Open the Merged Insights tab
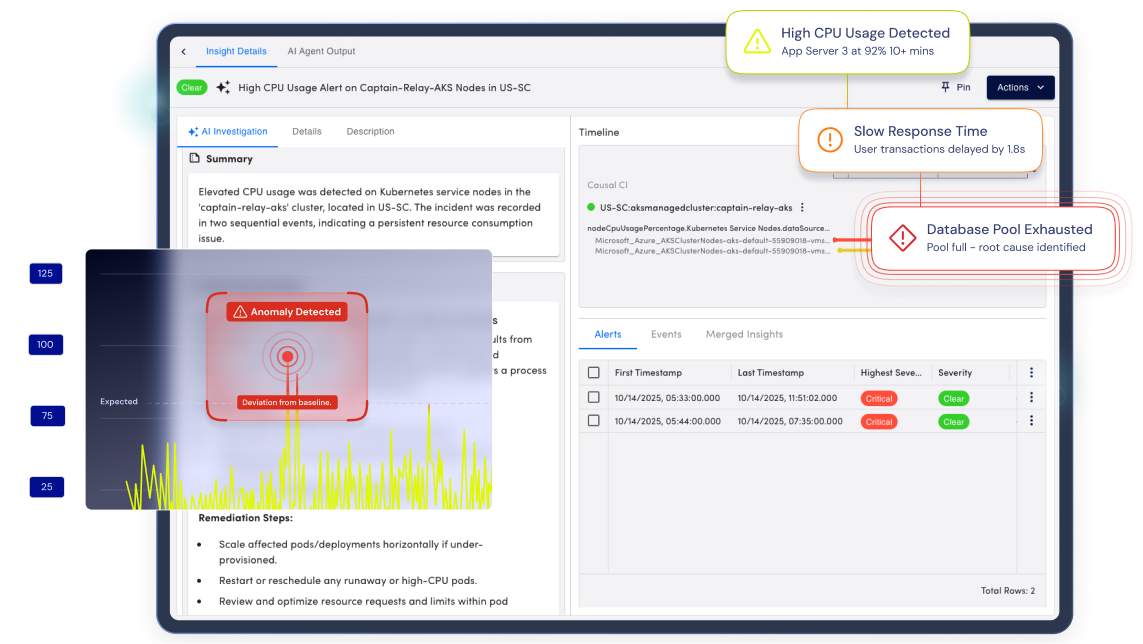The image size is (1143, 644). [x=744, y=335]
